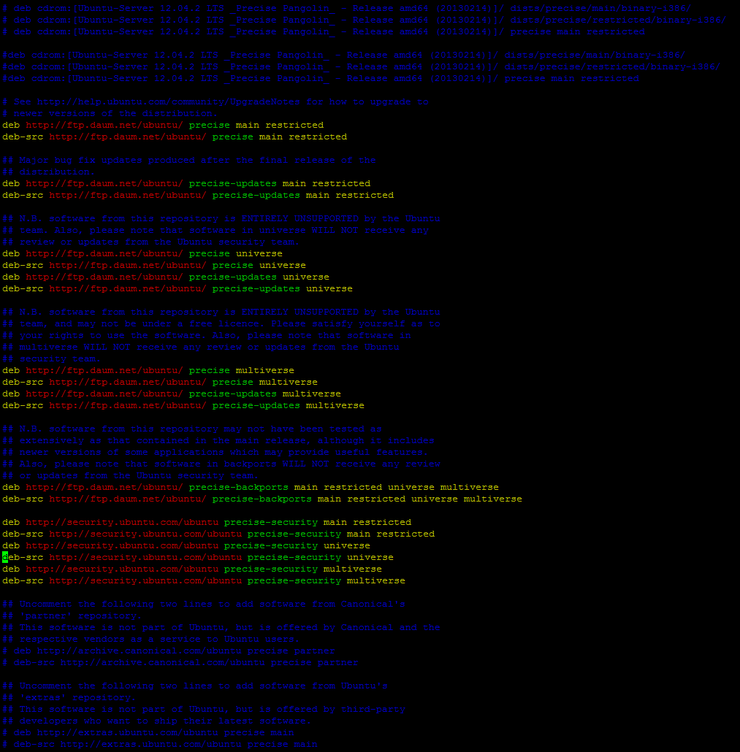Click comment ending with "software from Ubuntu's"
740x752 pixels.
(x=195, y=687)
